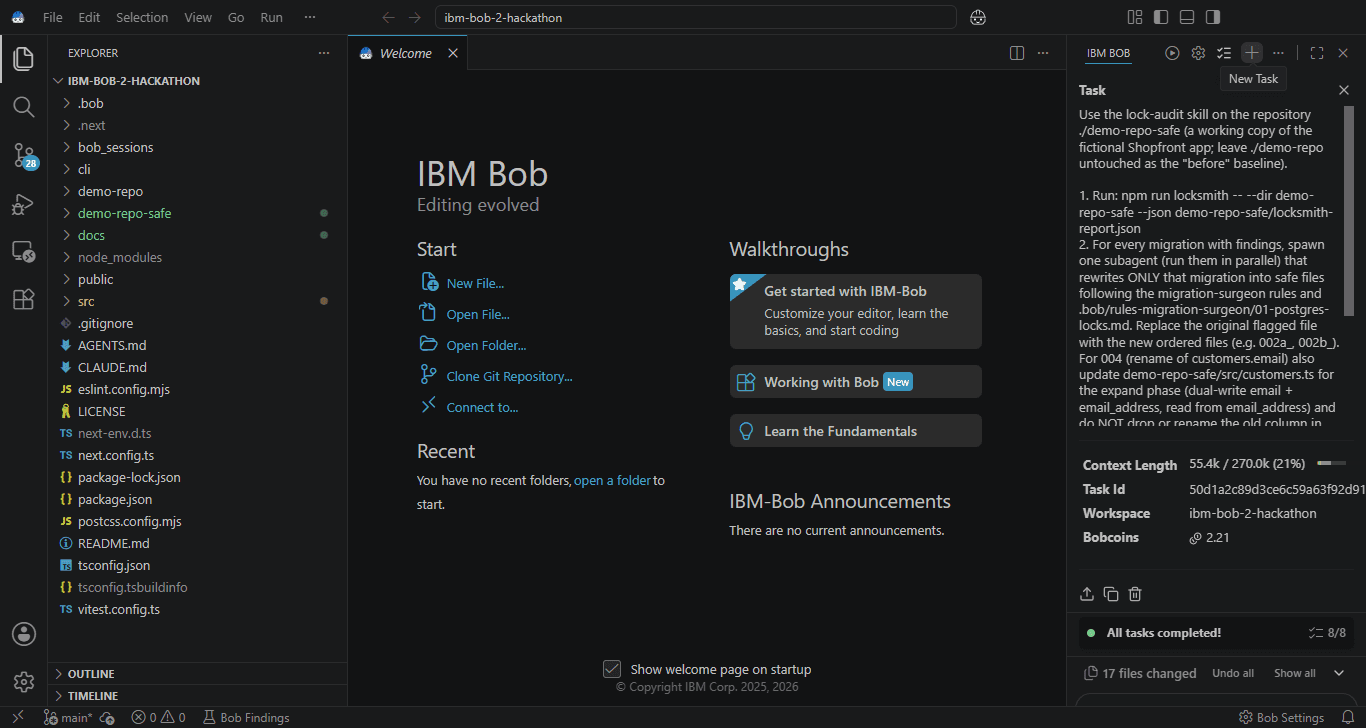Open remote window indicator in status bar
This screenshot has height=728, width=1366.
(17, 717)
